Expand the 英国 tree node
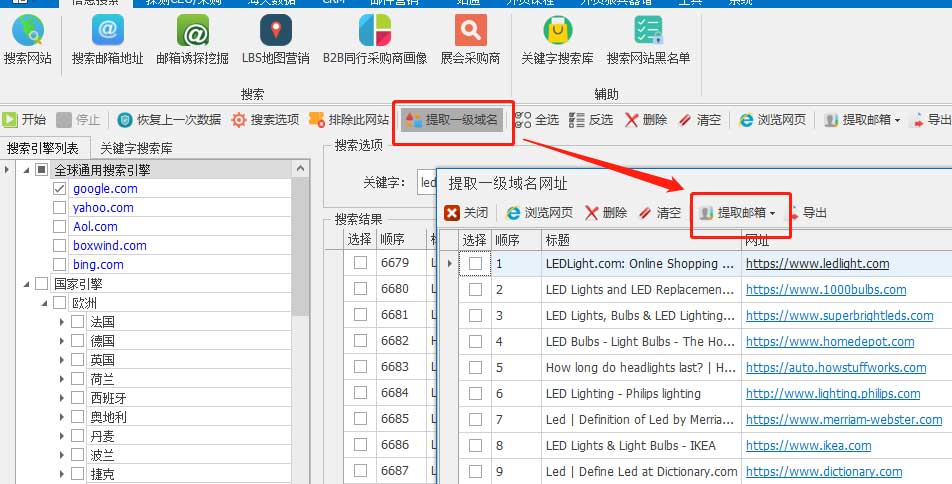This screenshot has height=484, width=952. pos(62,360)
